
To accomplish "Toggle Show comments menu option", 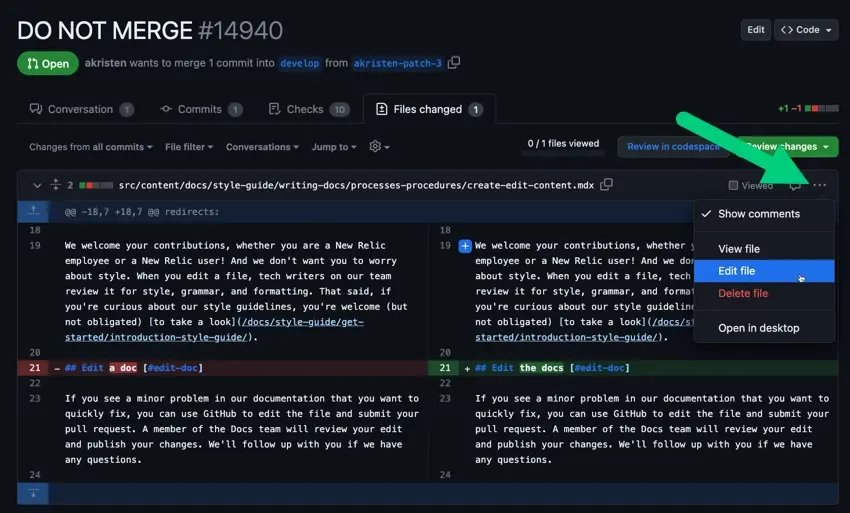I will click(x=758, y=214).
